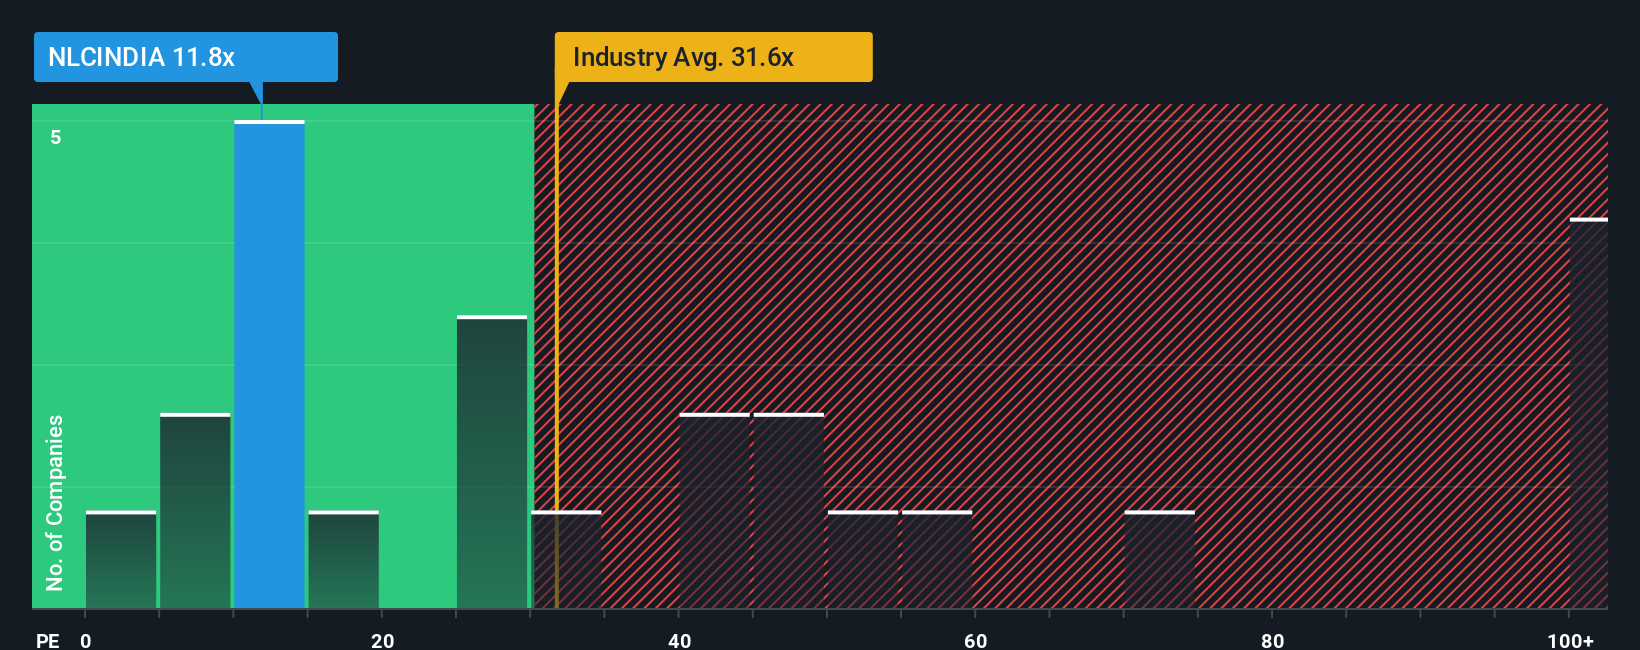Click the x-axis label 100+
Image resolution: width=1640 pixels, height=650 pixels.
(x=1571, y=640)
